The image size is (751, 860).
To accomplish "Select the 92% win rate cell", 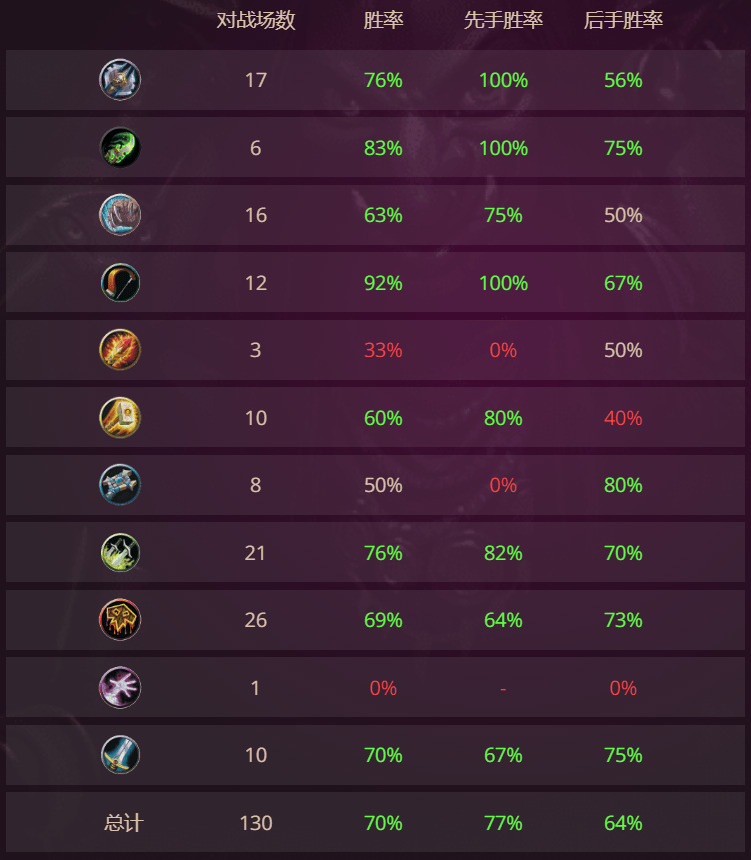I will click(x=383, y=283).
